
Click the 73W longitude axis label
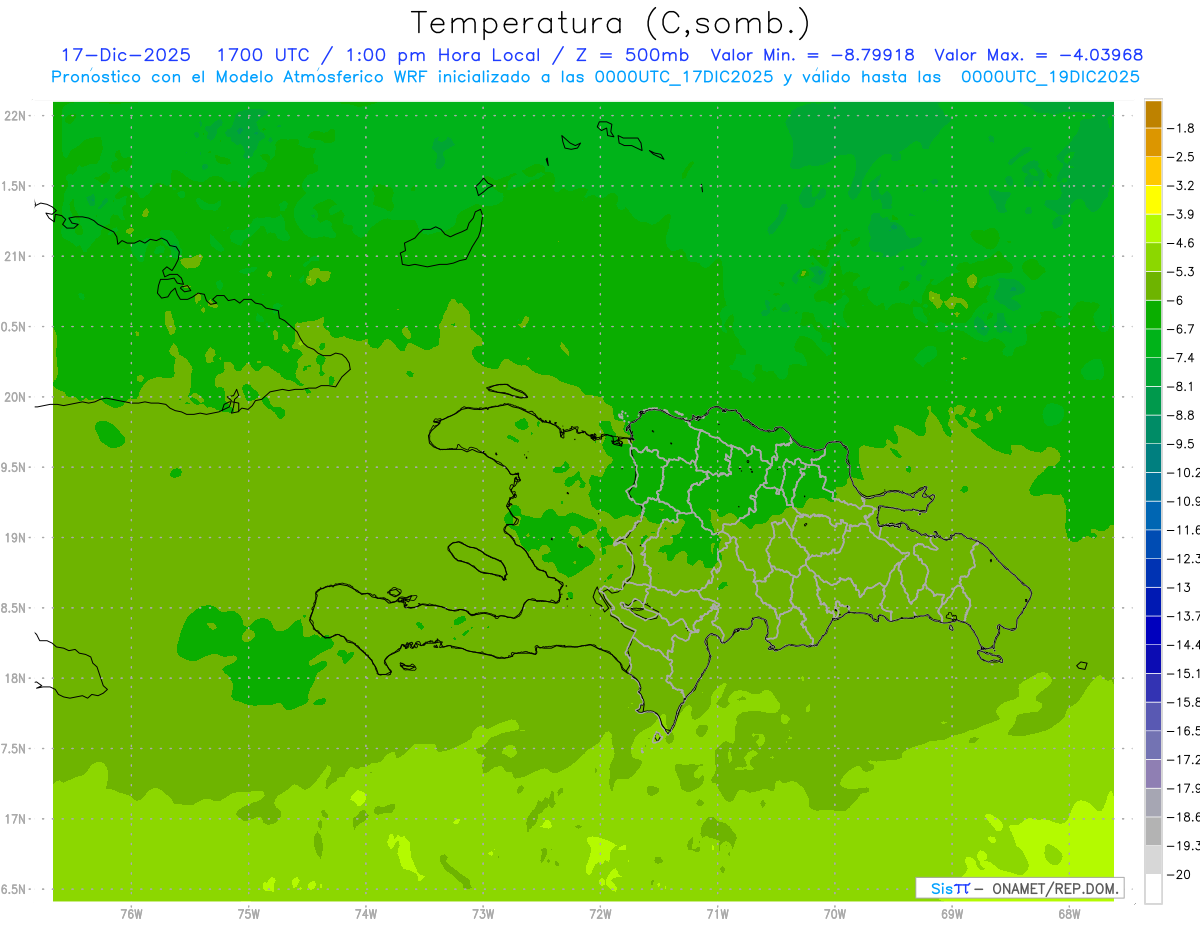click(x=483, y=914)
